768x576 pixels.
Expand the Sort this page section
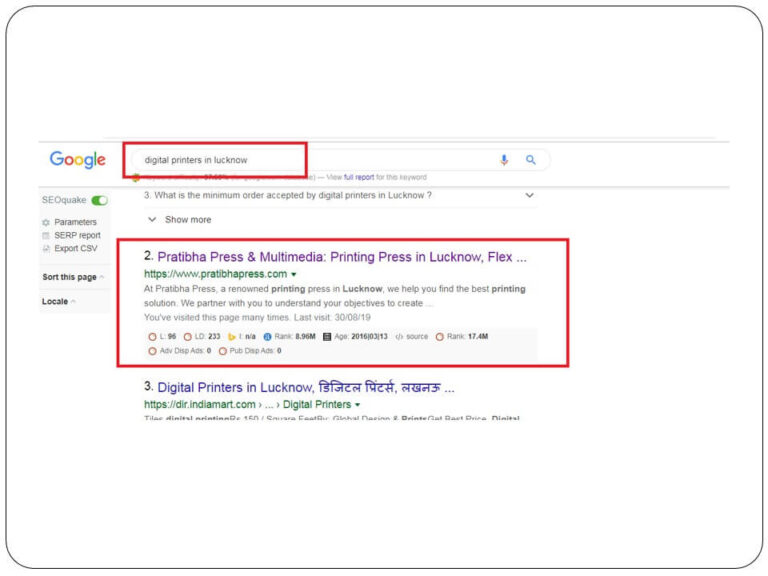tap(73, 277)
